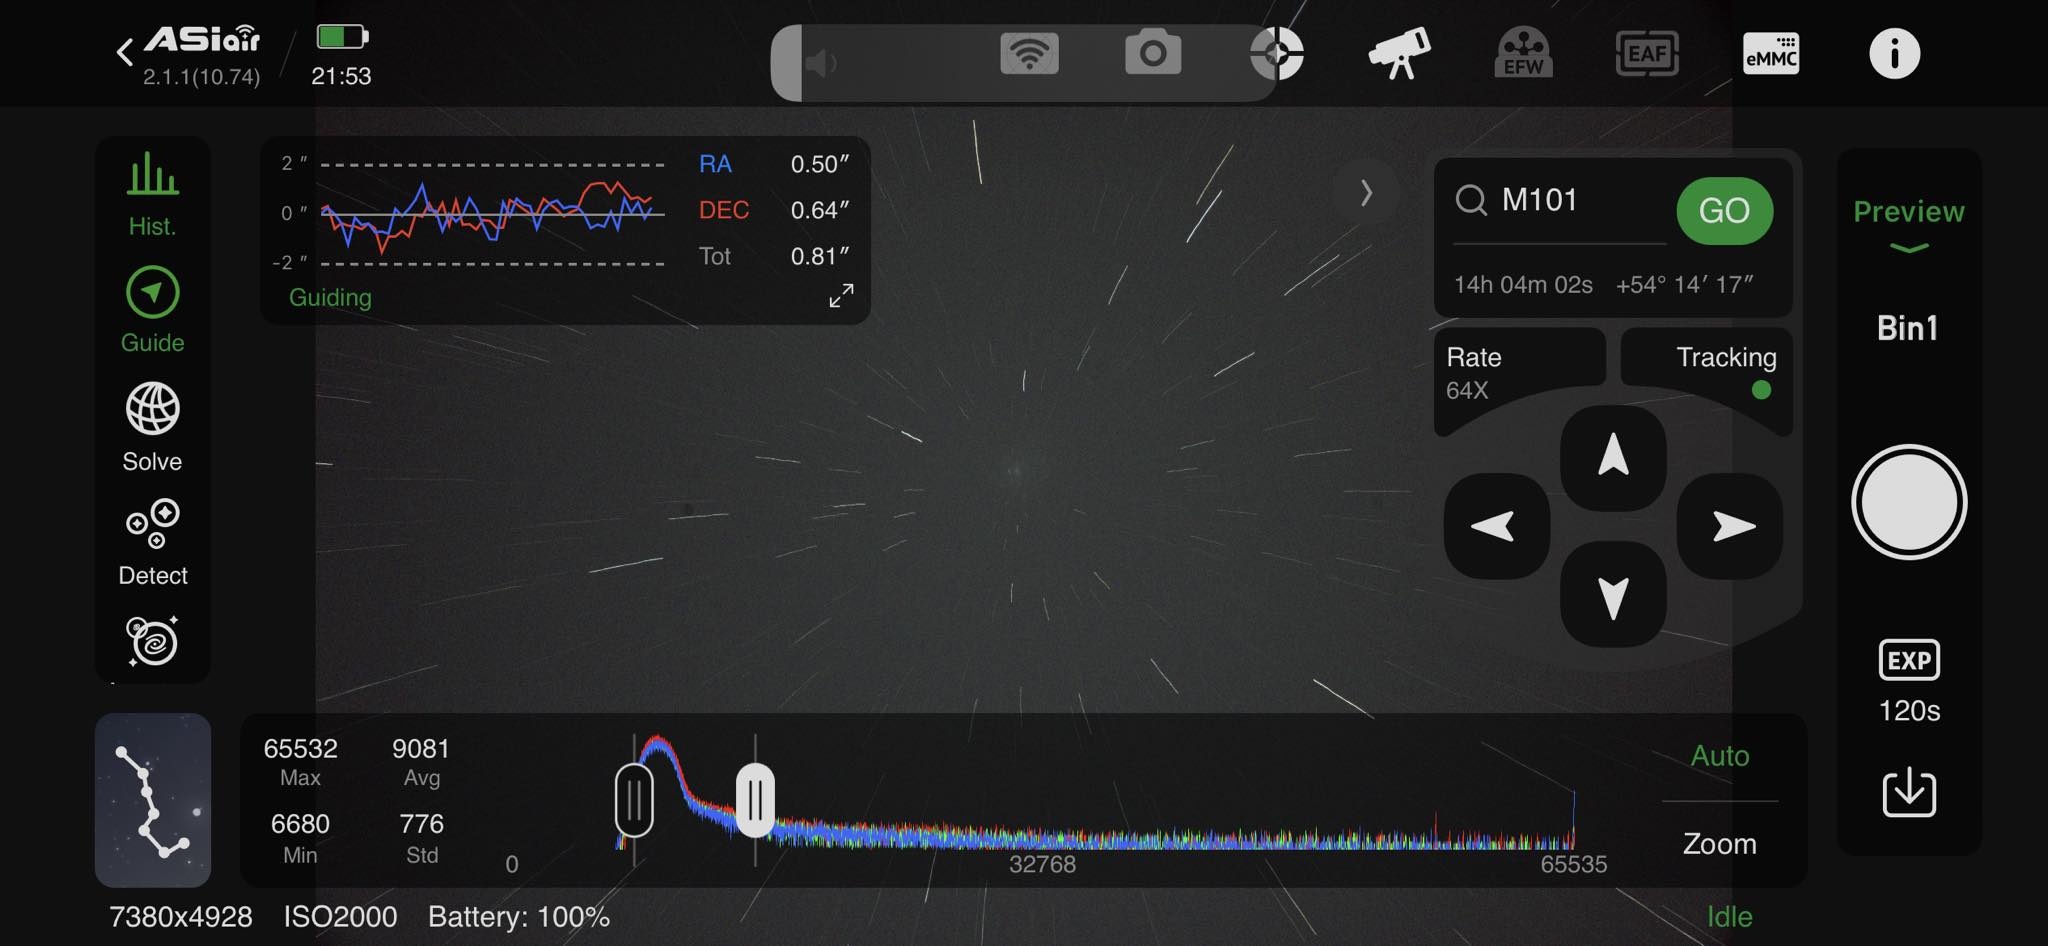Open the main camera settings icon

click(1153, 53)
